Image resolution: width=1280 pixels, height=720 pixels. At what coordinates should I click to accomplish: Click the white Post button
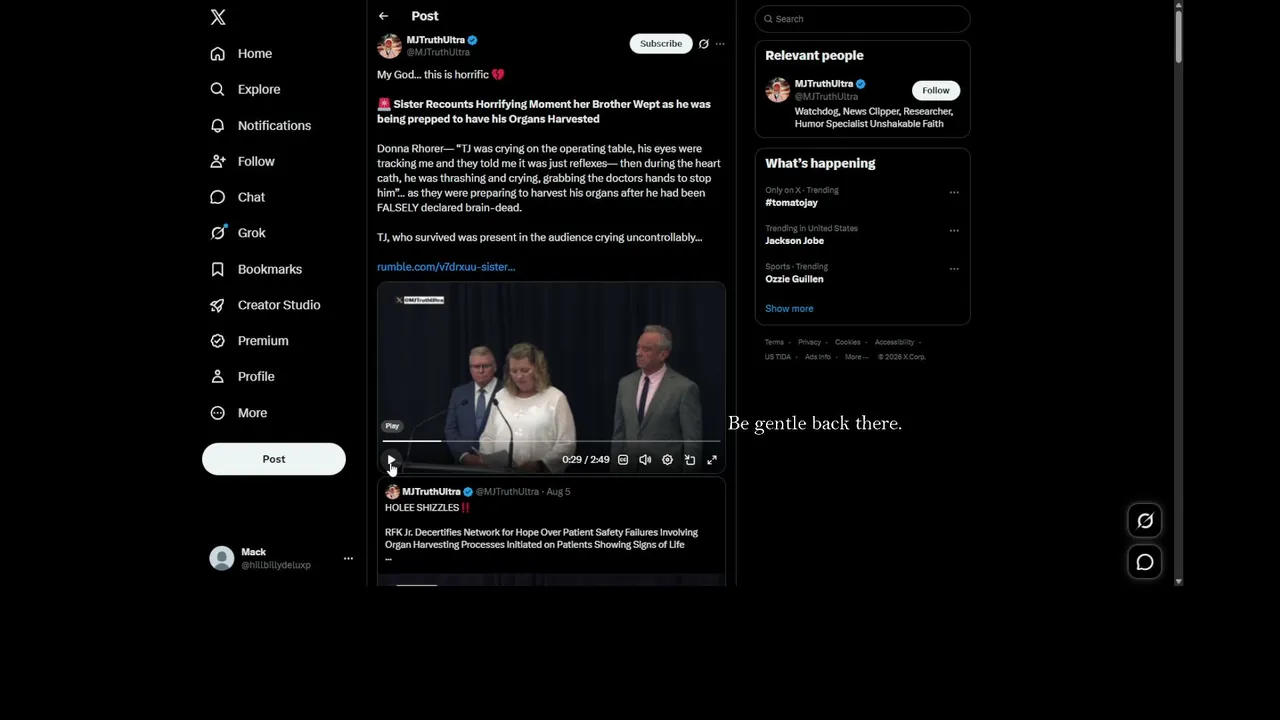pos(274,459)
